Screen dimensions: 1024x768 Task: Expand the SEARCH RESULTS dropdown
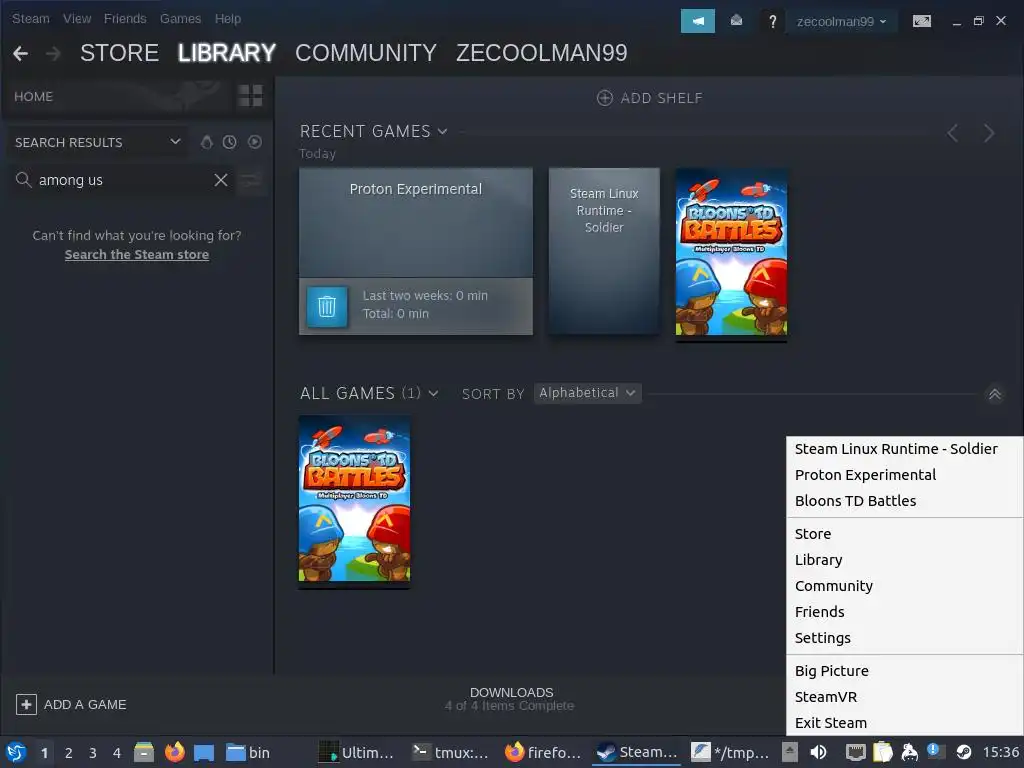tap(97, 142)
